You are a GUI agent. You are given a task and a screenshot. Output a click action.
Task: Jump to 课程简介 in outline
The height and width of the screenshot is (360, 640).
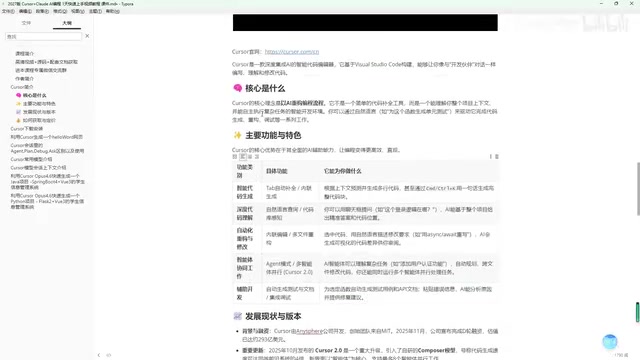pyautogui.click(x=24, y=53)
